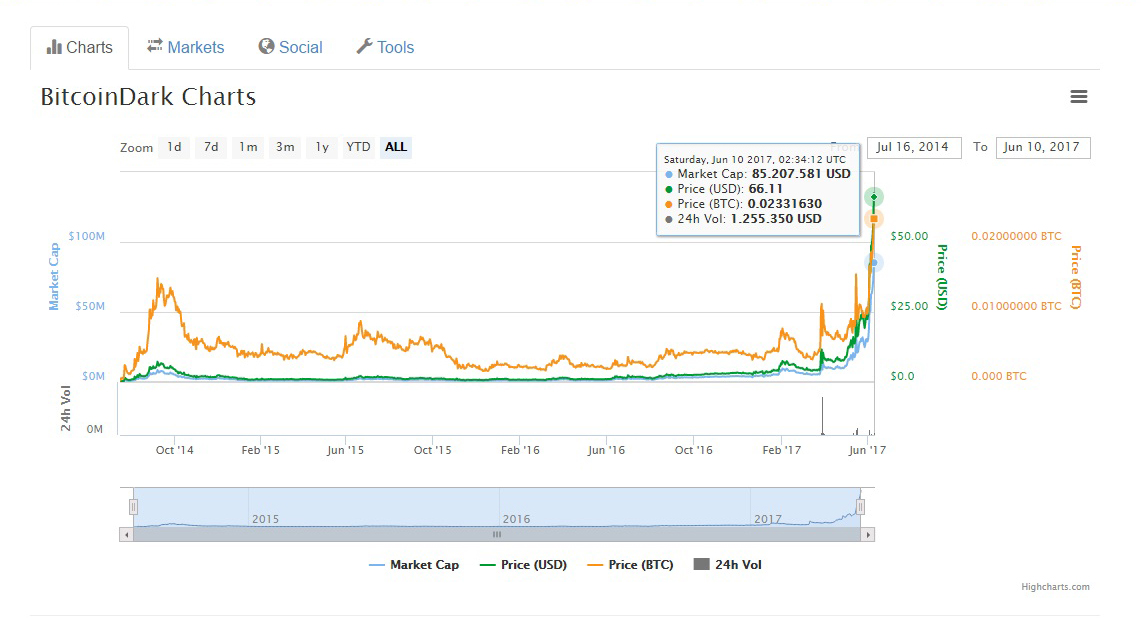The width and height of the screenshot is (1141, 618).
Task: Toggle Price (BTC) series in legend
Action: 630,565
